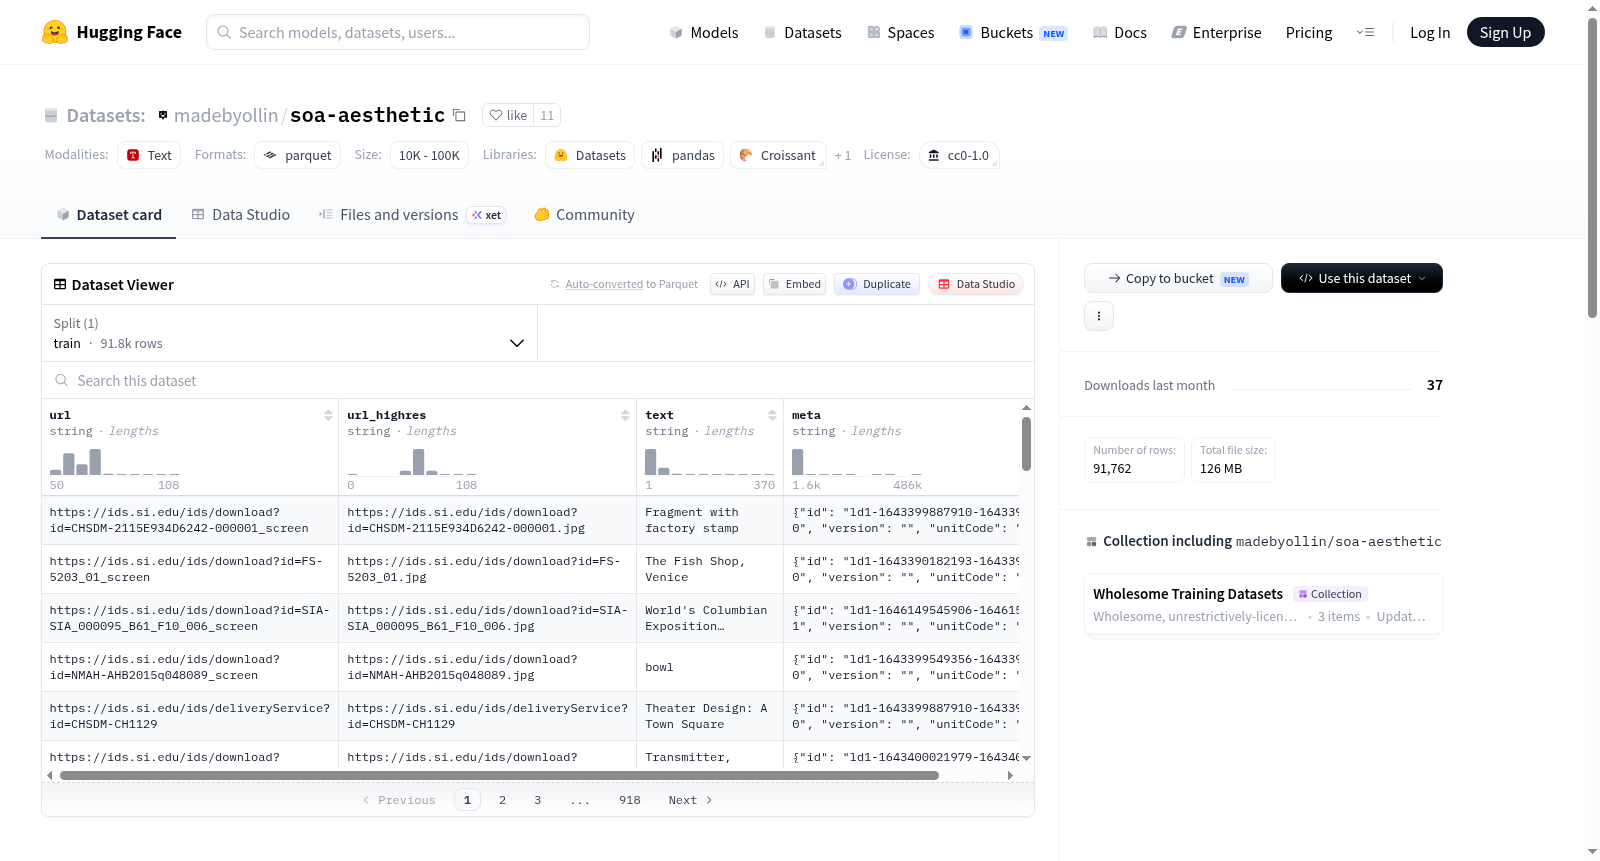Go to the Pricing page
Screen dimensions: 1600x861
coord(1309,32)
